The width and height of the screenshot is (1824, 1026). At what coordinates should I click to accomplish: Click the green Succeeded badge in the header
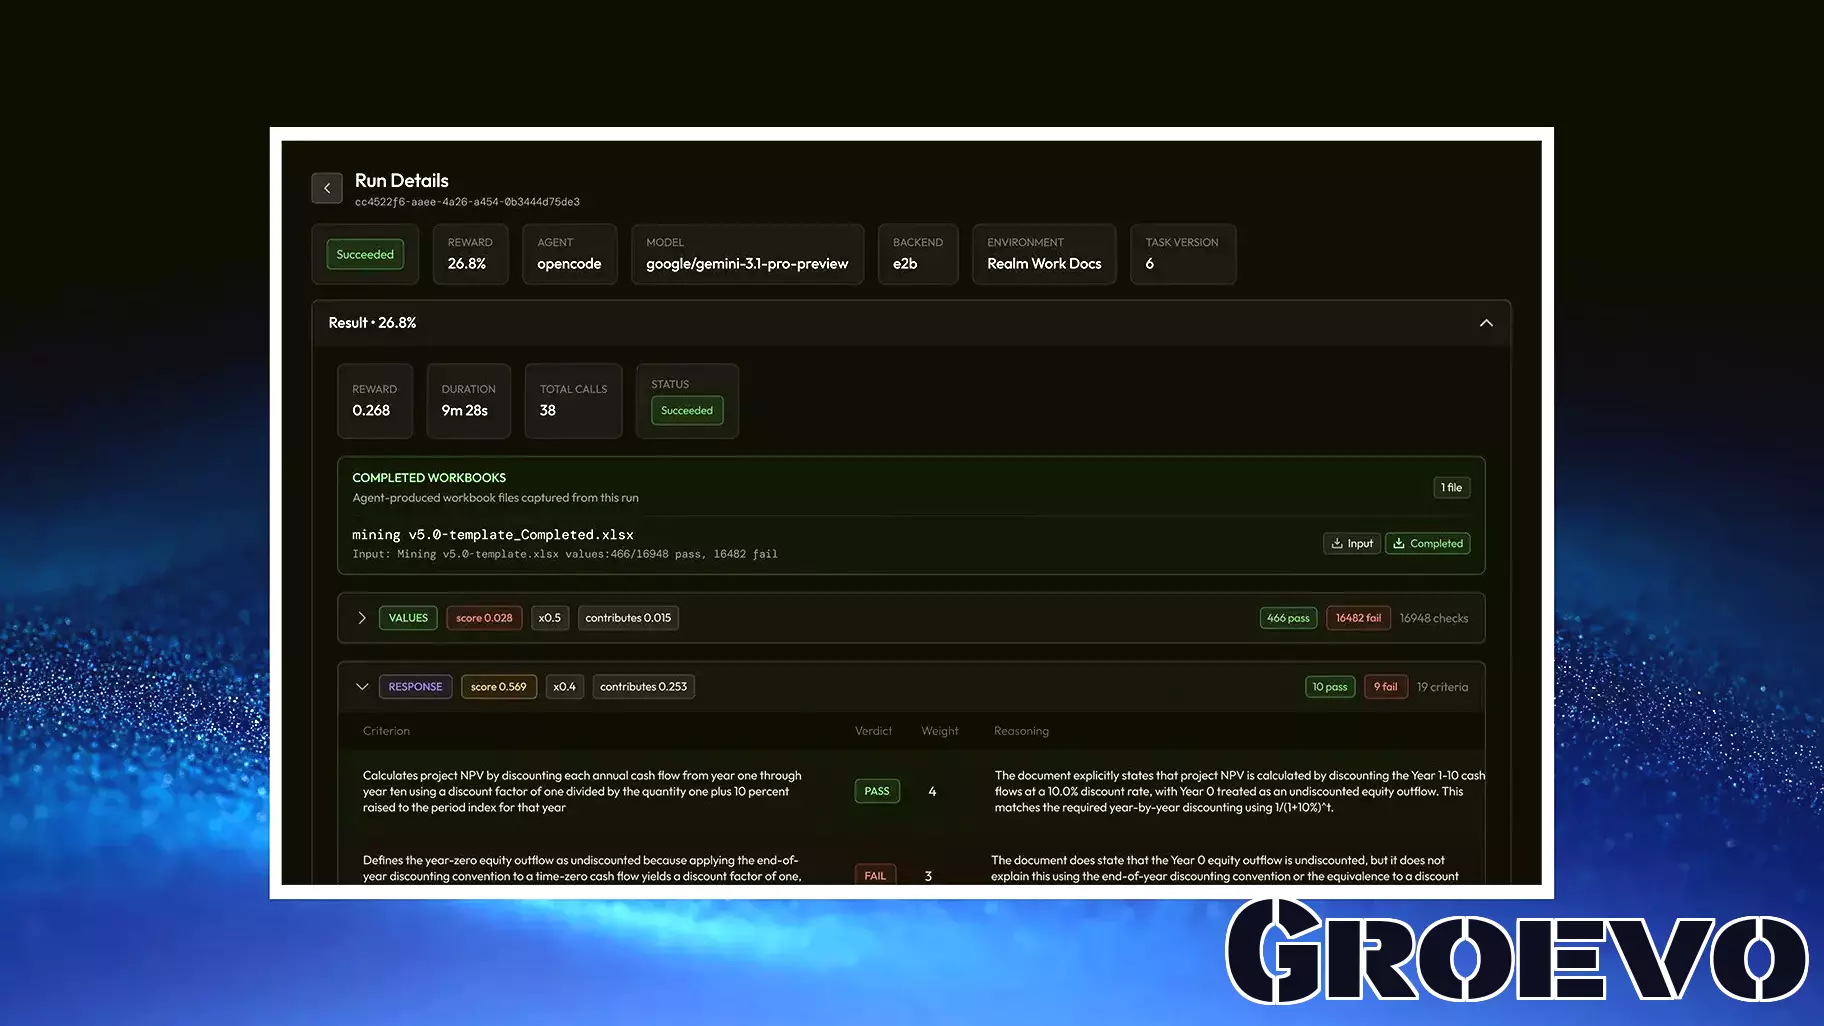pos(365,254)
